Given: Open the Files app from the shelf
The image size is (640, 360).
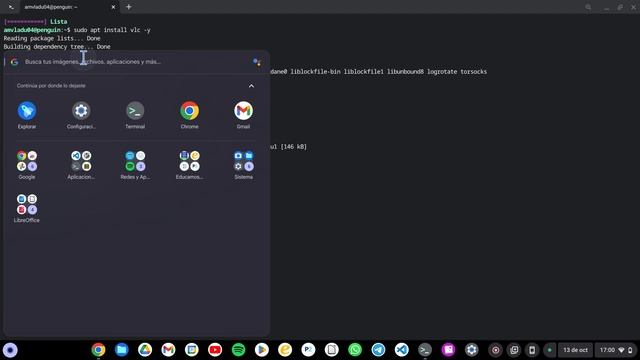Looking at the screenshot, I should (122, 350).
